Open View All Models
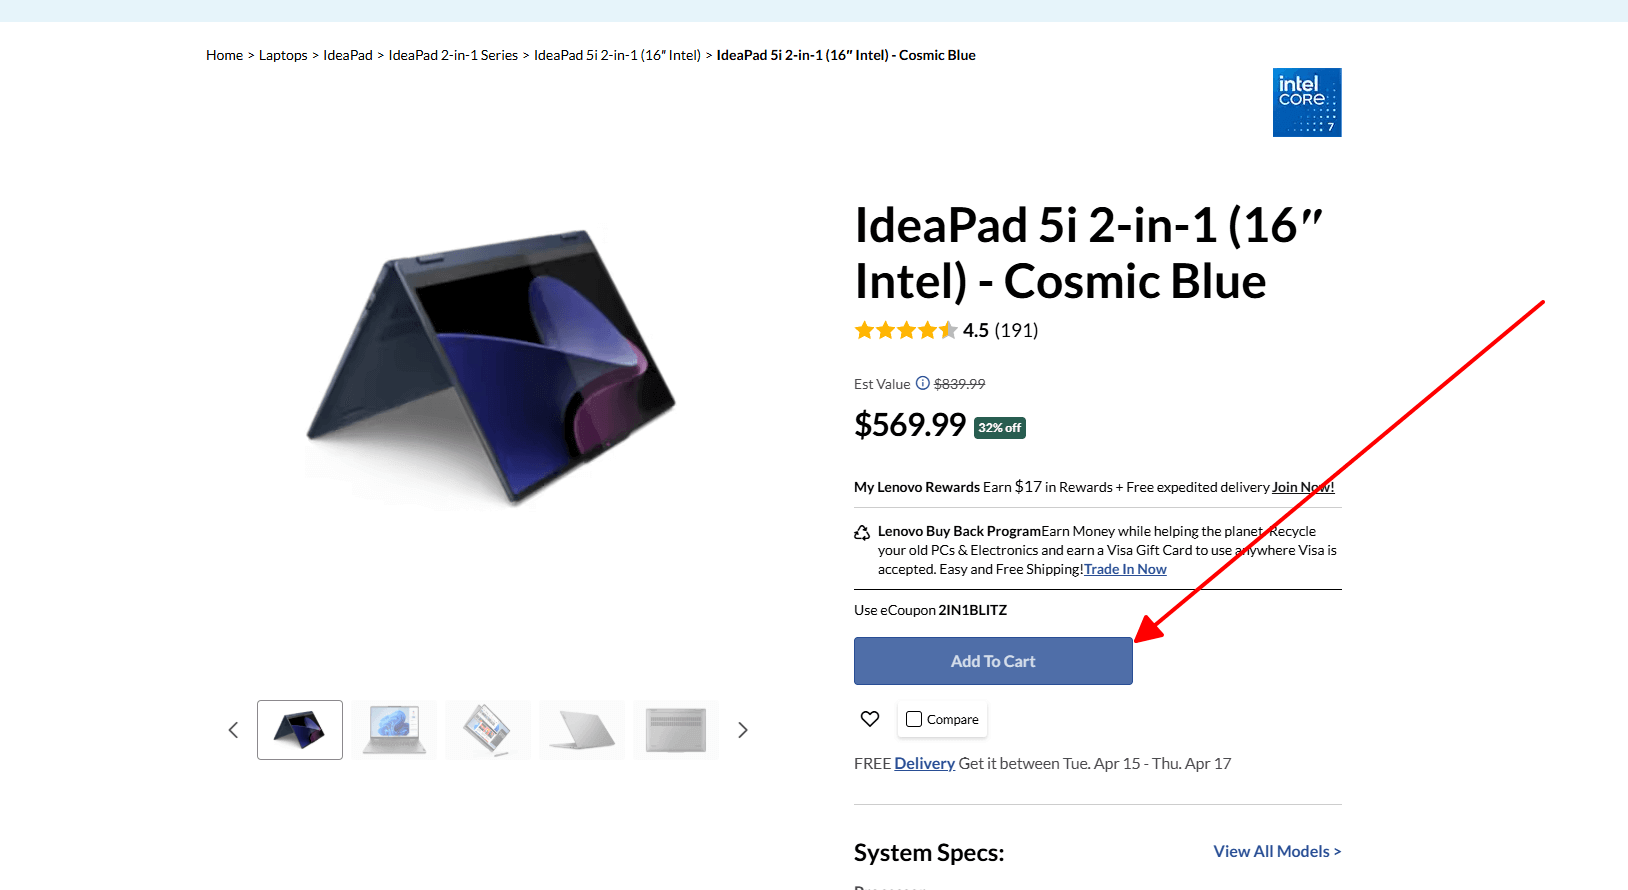The image size is (1628, 890). [x=1276, y=851]
